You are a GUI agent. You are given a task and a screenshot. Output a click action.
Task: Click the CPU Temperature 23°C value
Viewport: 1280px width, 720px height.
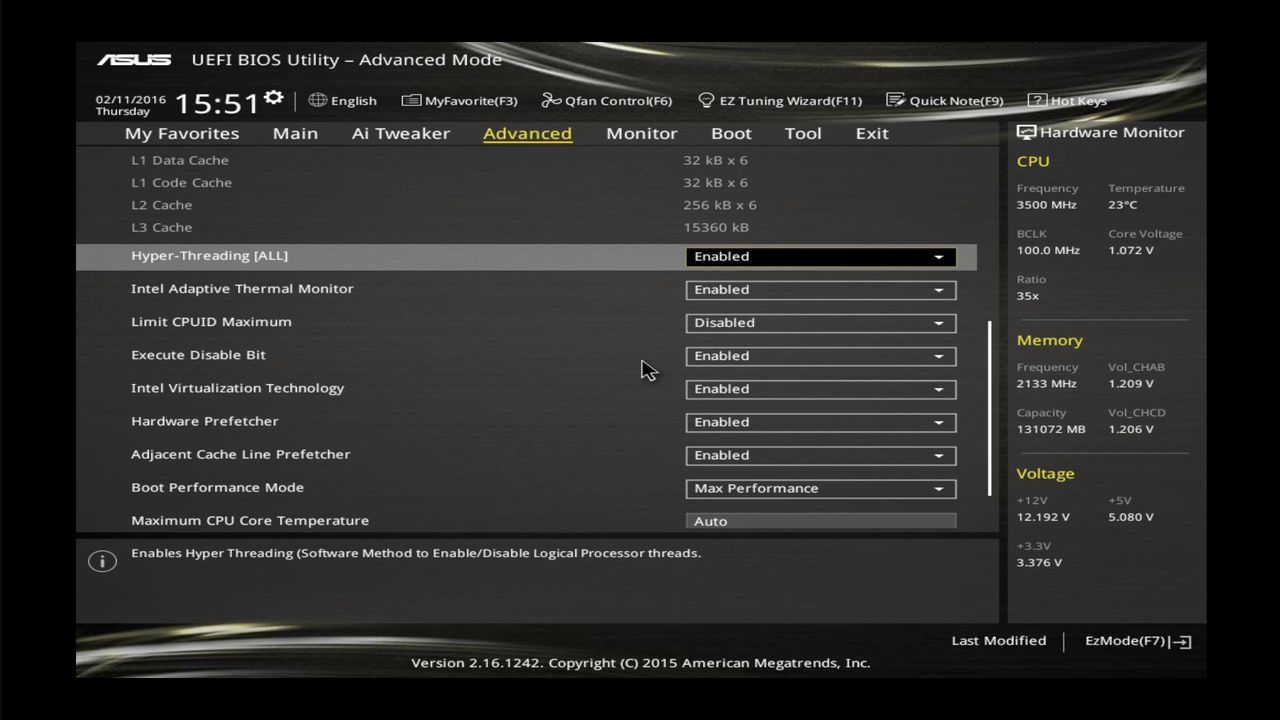(1122, 205)
